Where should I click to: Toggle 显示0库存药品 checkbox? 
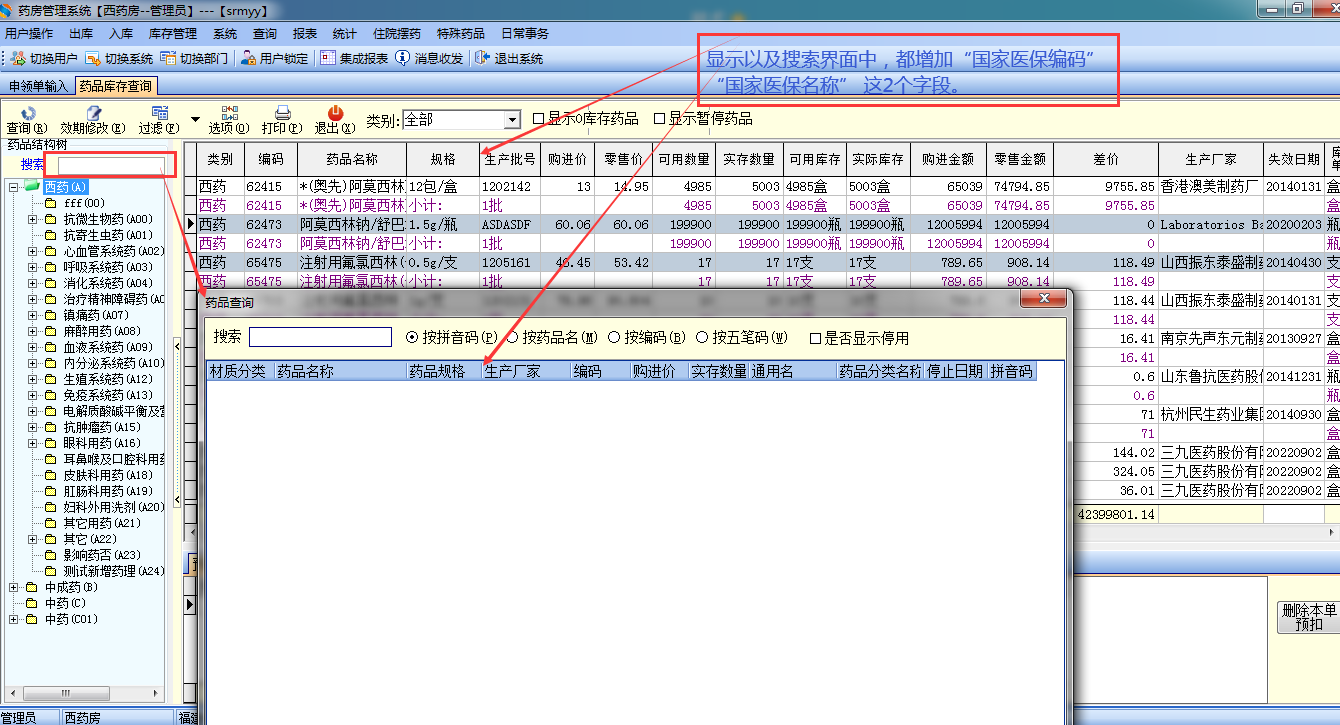539,119
